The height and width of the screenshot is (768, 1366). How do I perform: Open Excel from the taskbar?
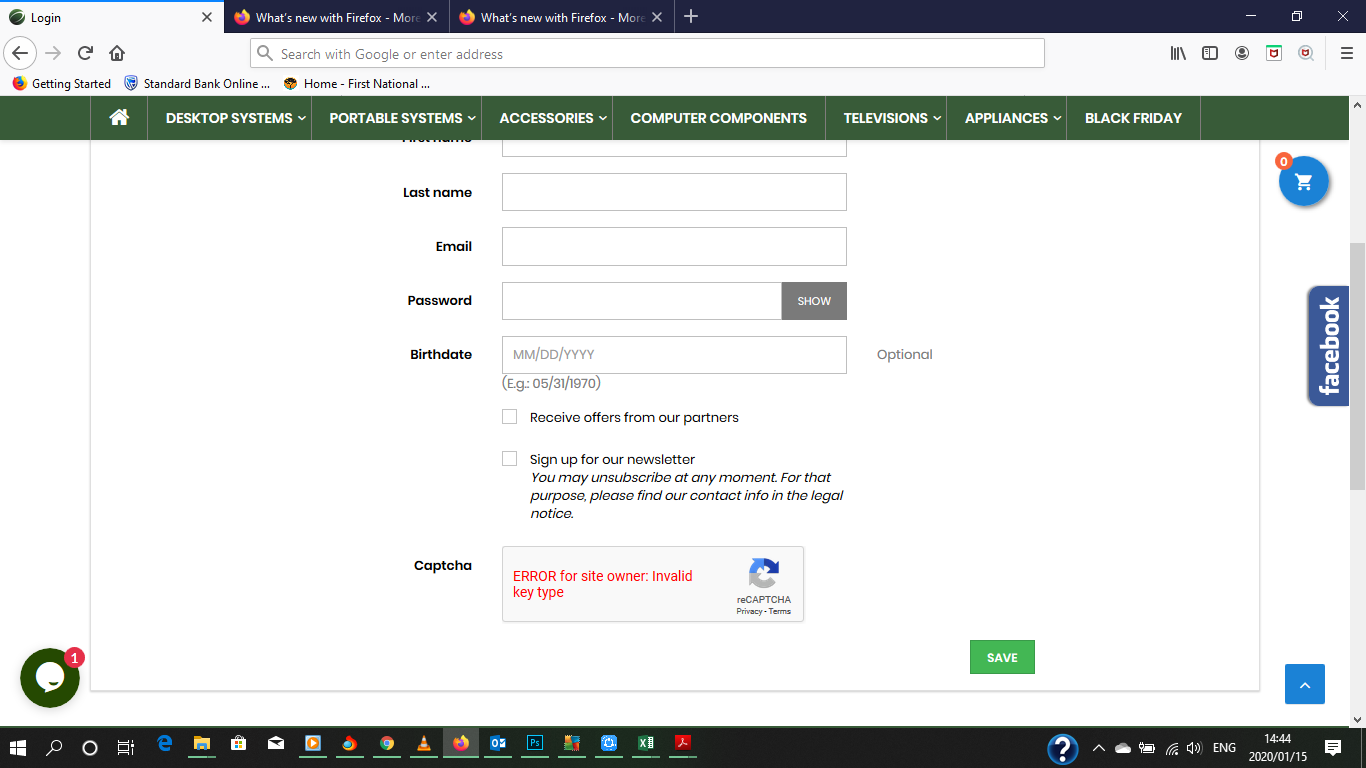[645, 745]
